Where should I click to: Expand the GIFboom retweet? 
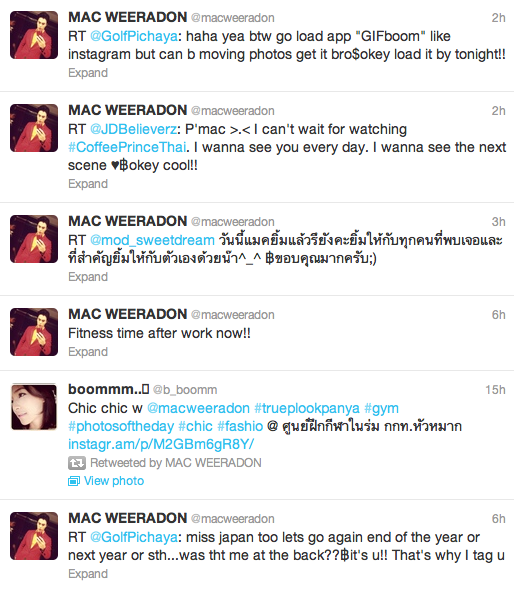(x=88, y=73)
